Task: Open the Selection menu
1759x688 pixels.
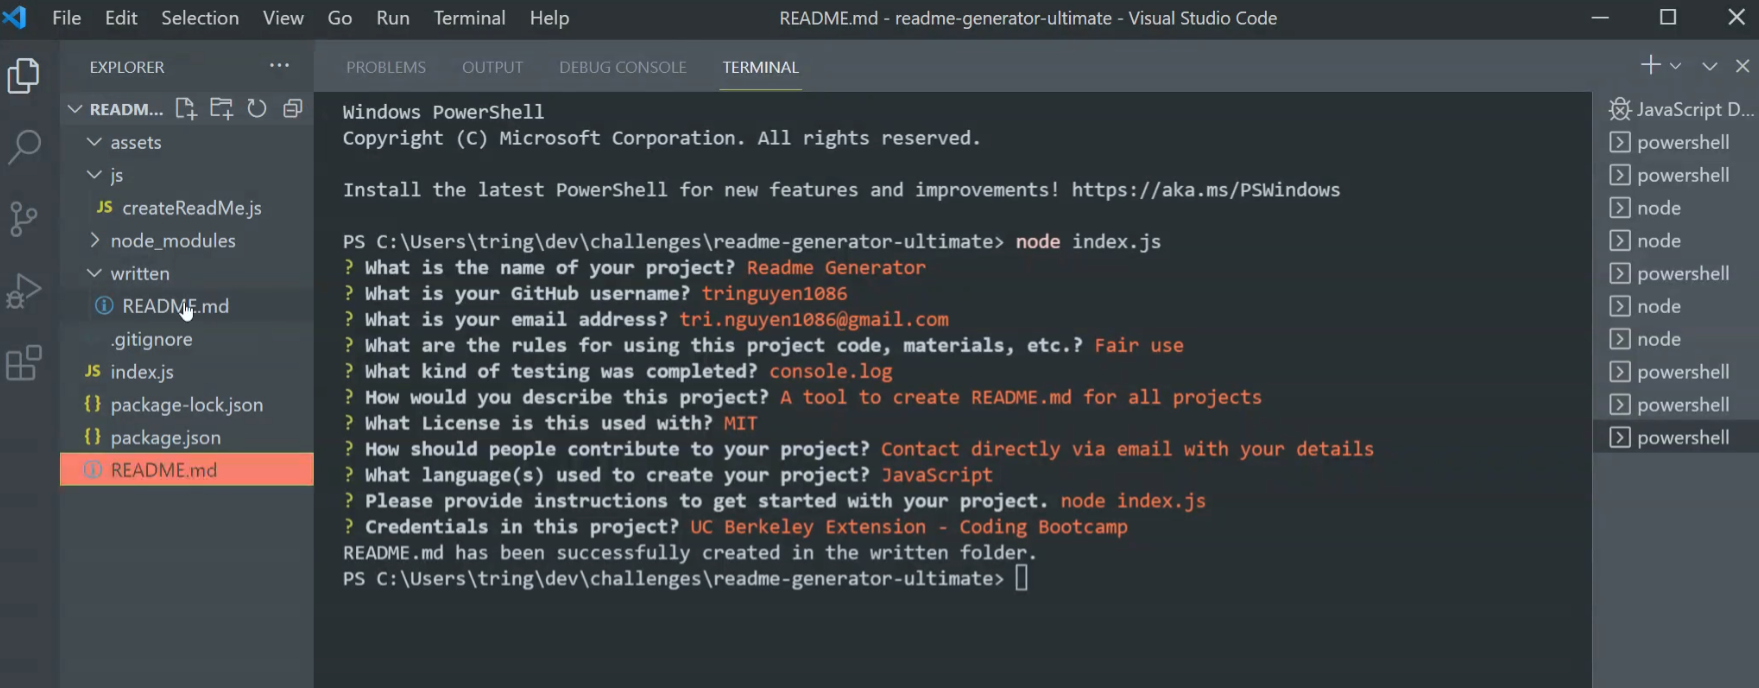Action: coord(200,18)
